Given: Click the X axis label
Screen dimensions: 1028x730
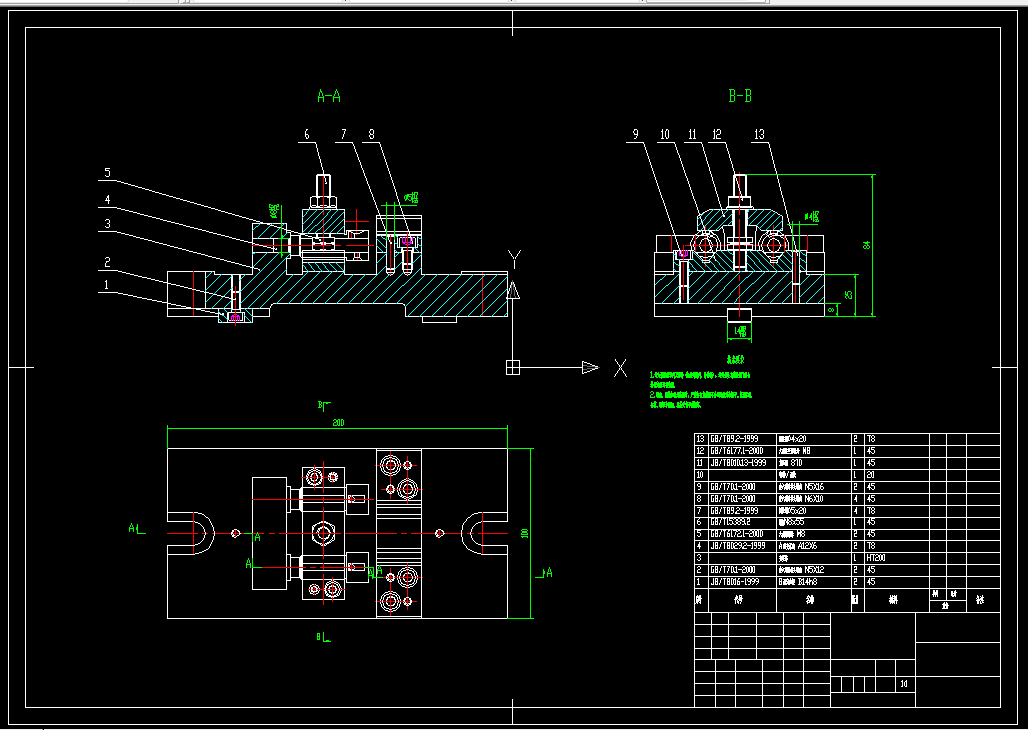Looking at the screenshot, I should 620,368.
